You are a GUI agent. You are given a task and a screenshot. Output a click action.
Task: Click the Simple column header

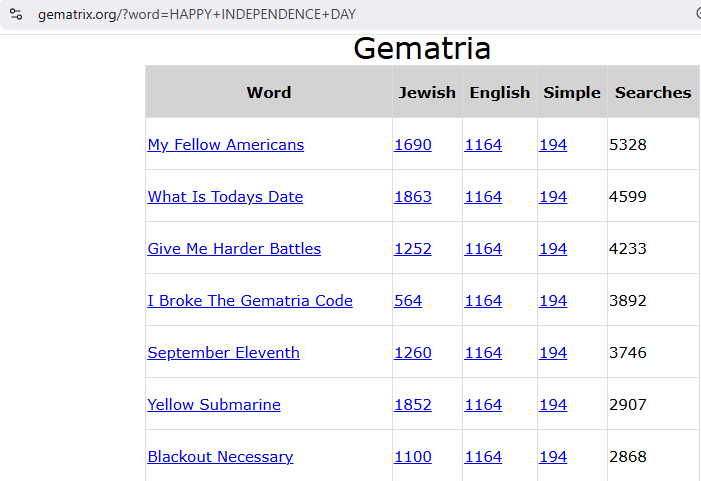pos(572,92)
